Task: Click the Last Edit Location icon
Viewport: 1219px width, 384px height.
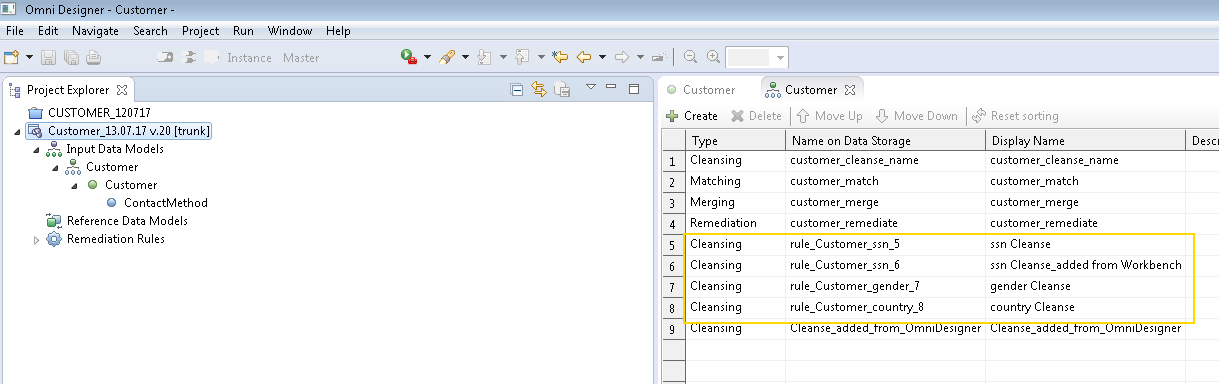Action: click(559, 57)
